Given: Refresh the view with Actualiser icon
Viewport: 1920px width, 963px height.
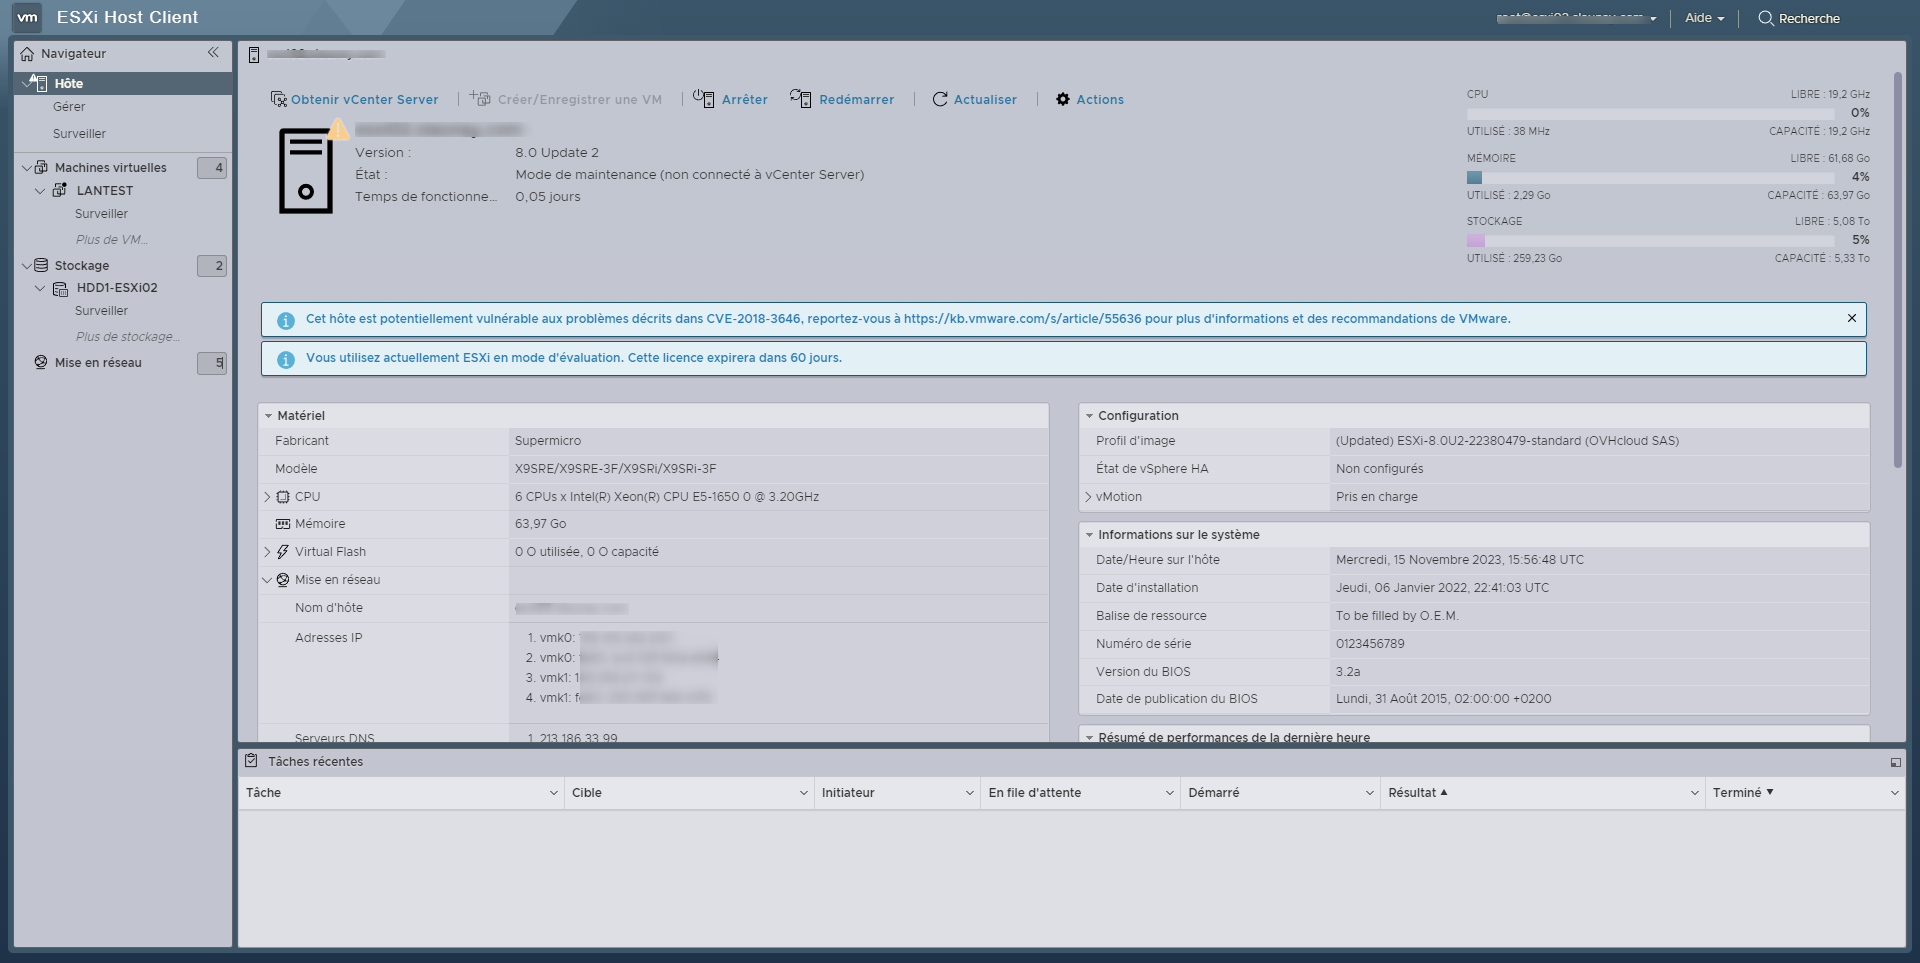Looking at the screenshot, I should tap(940, 99).
